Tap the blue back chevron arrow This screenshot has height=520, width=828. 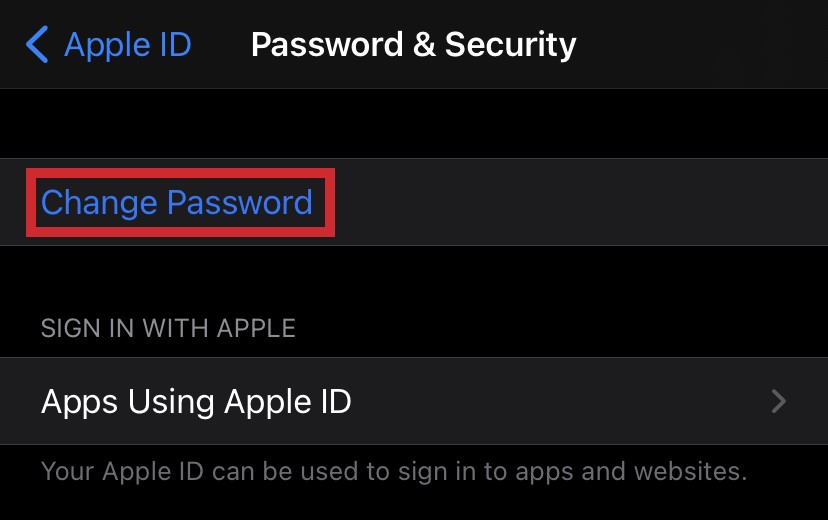[37, 45]
